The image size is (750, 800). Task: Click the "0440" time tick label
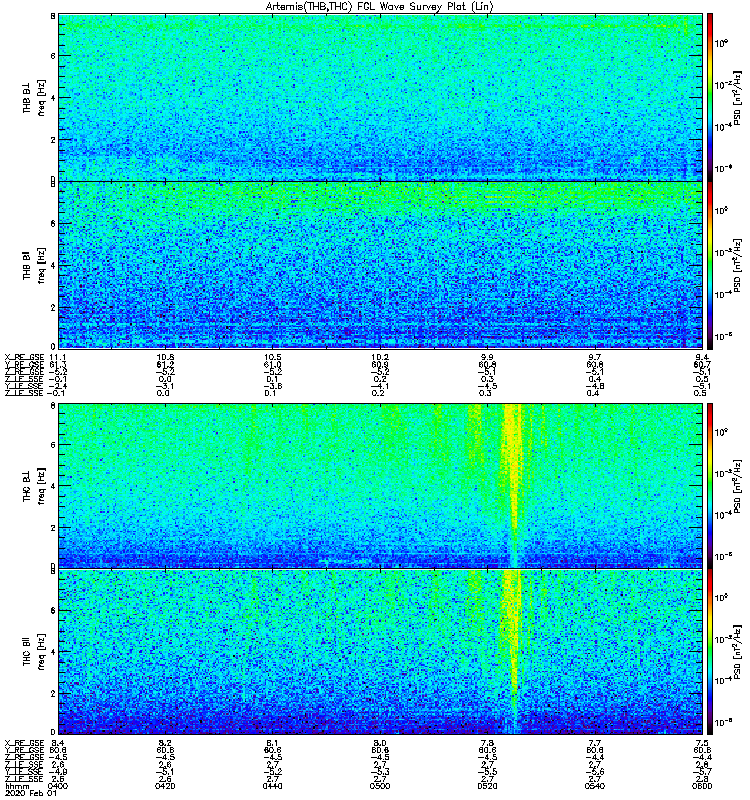(272, 786)
